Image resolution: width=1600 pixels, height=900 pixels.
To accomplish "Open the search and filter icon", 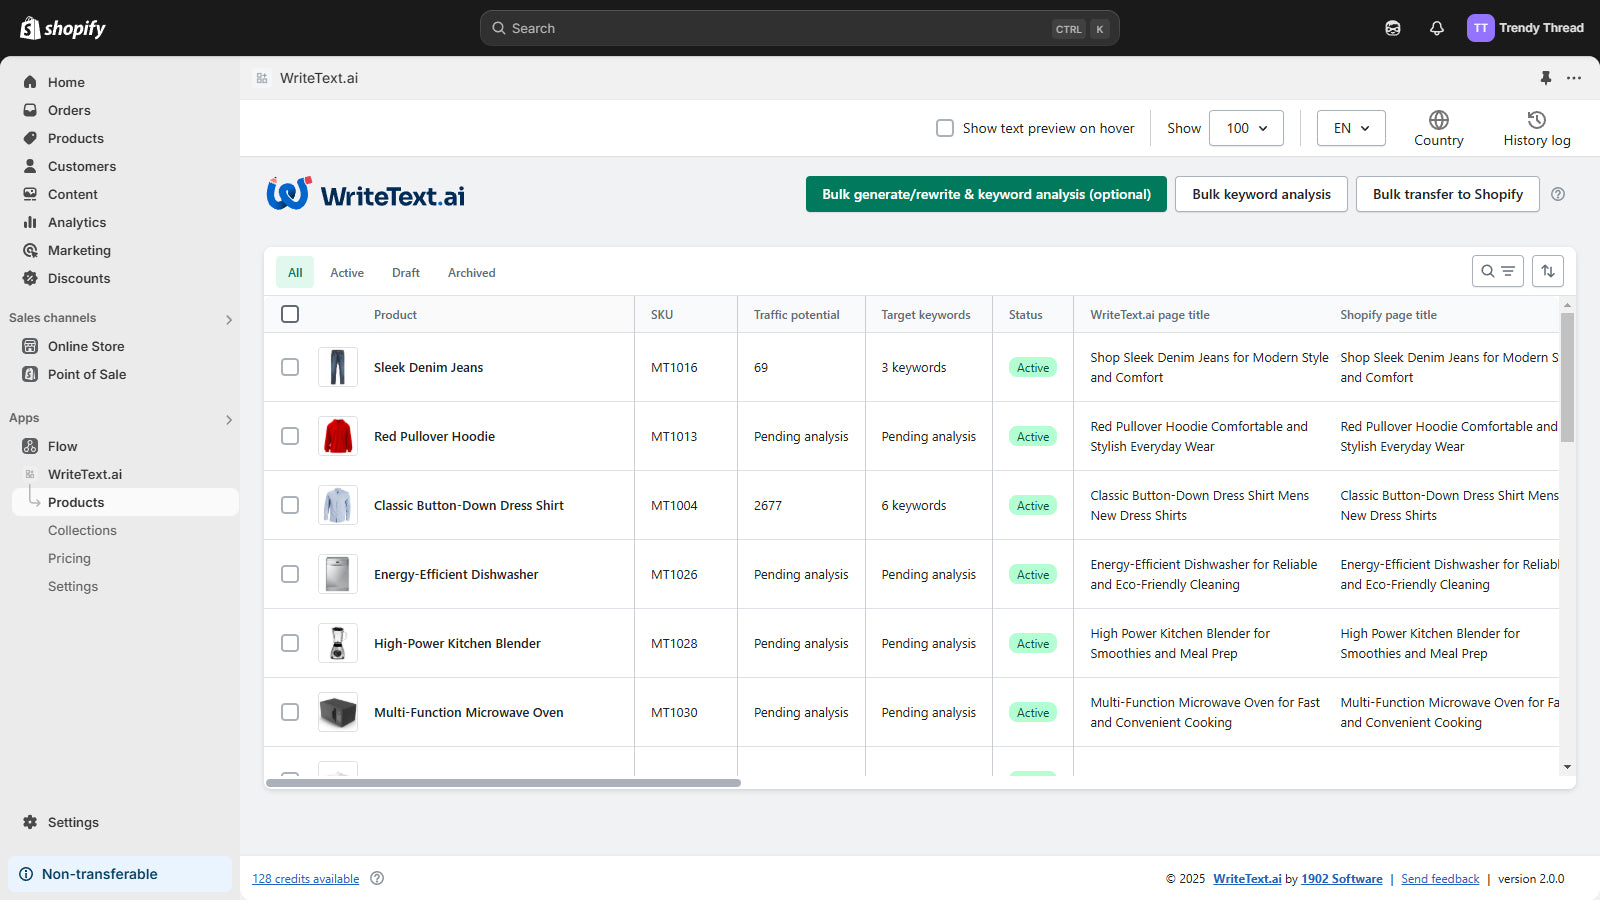I will [x=1497, y=271].
